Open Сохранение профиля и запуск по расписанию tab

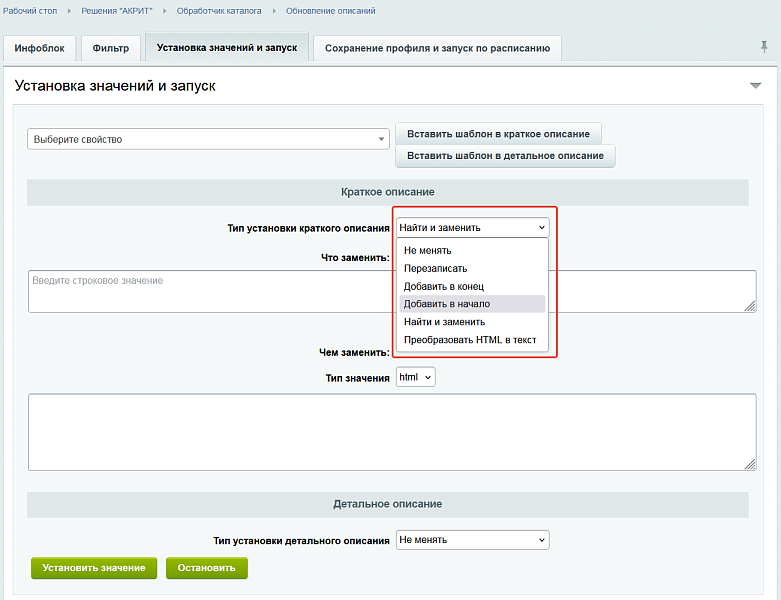tap(437, 48)
